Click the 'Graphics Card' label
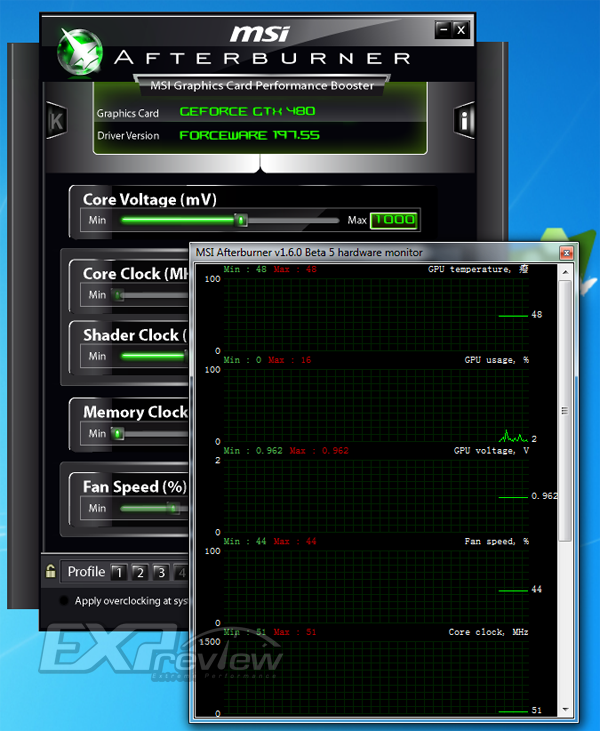This screenshot has height=731, width=600. (128, 113)
